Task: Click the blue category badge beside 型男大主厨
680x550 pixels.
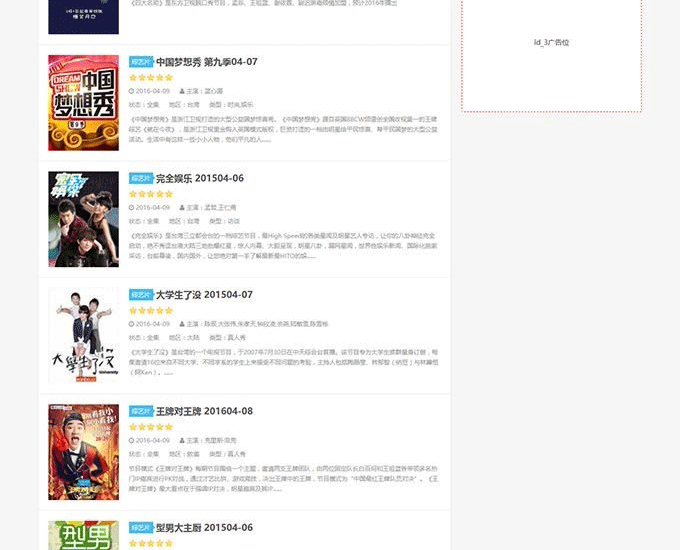Action: (141, 528)
